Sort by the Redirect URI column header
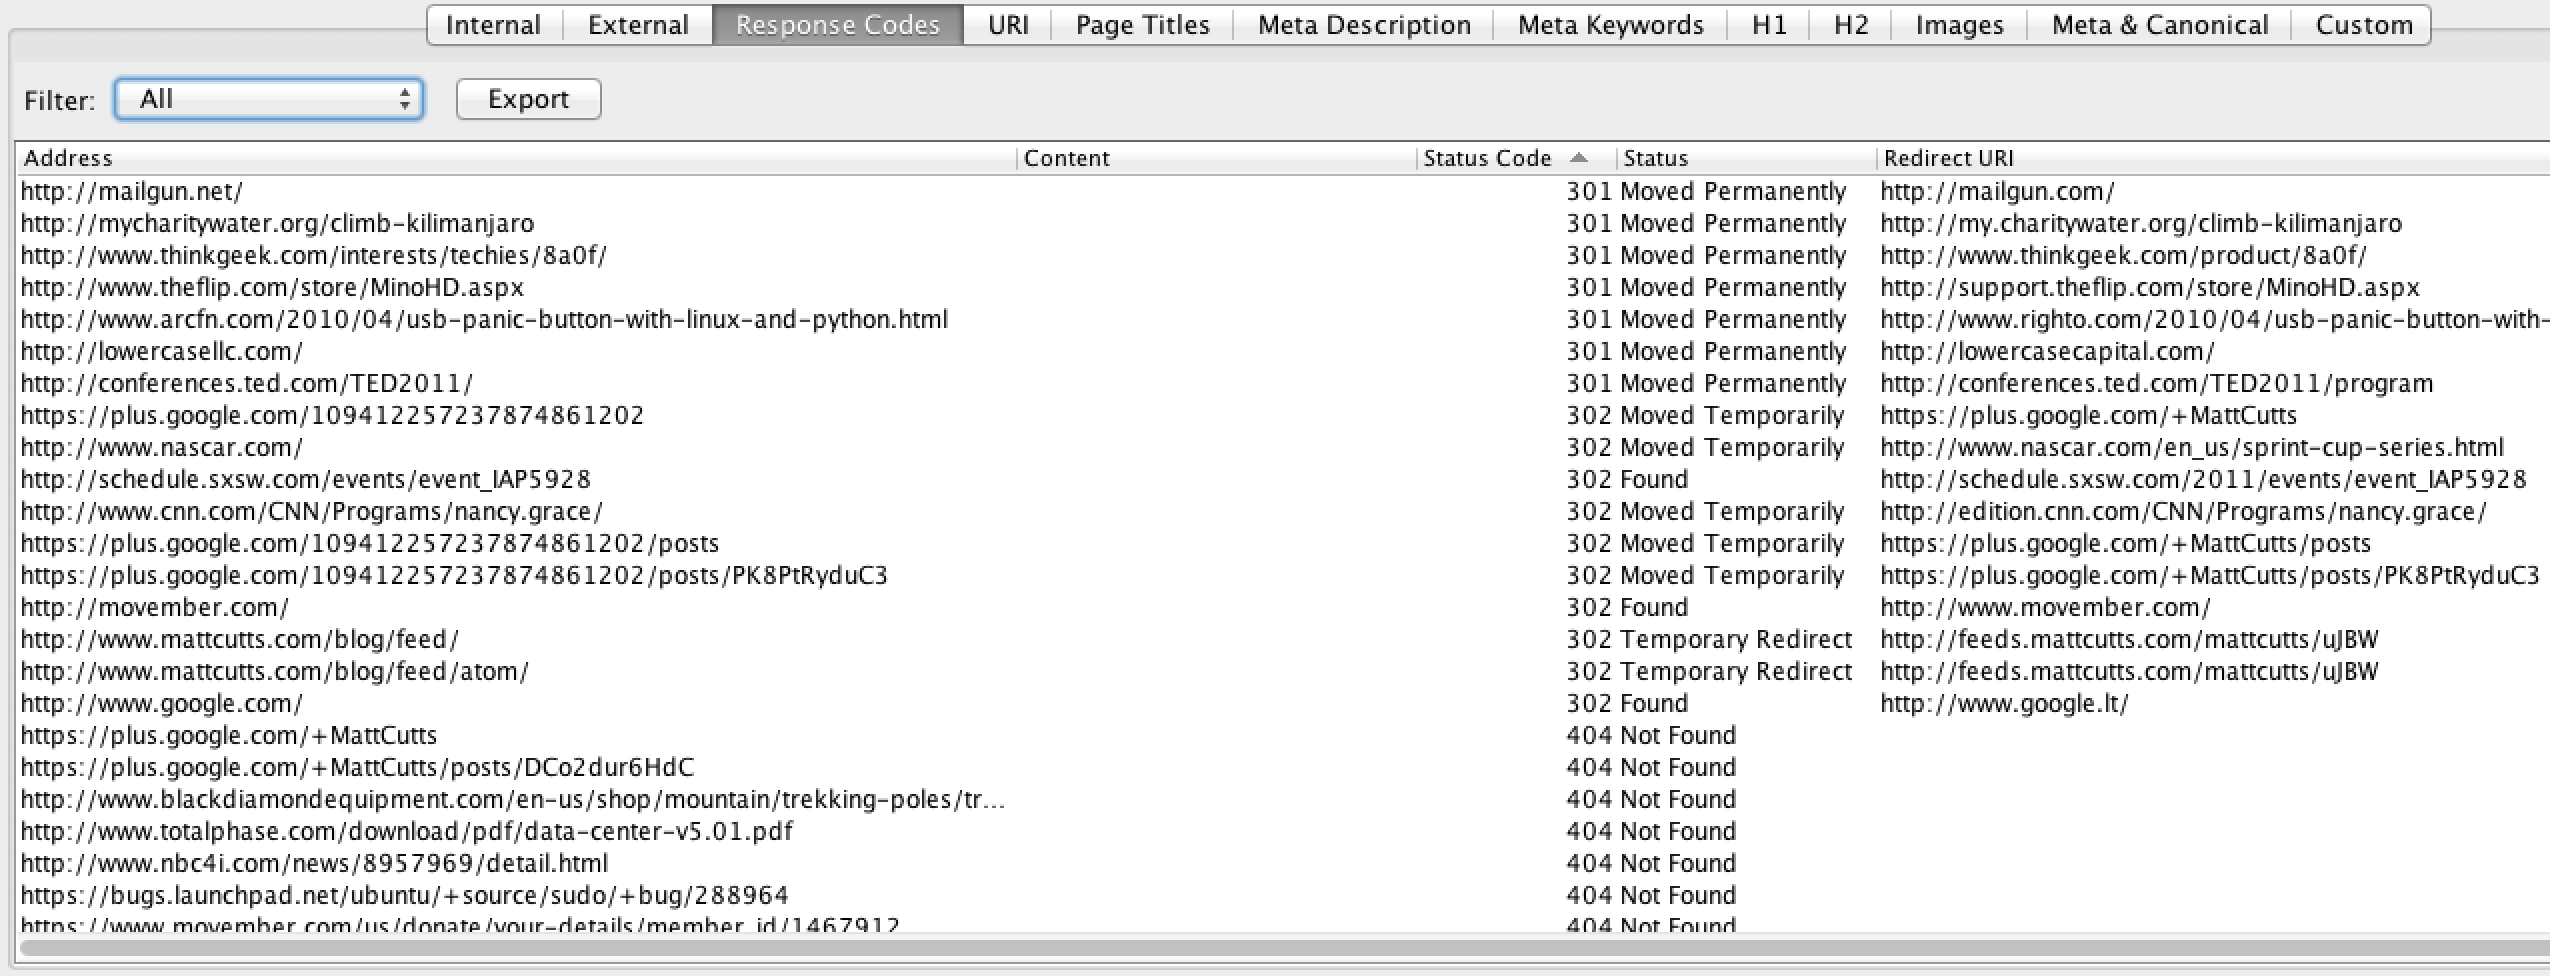 pyautogui.click(x=2213, y=158)
